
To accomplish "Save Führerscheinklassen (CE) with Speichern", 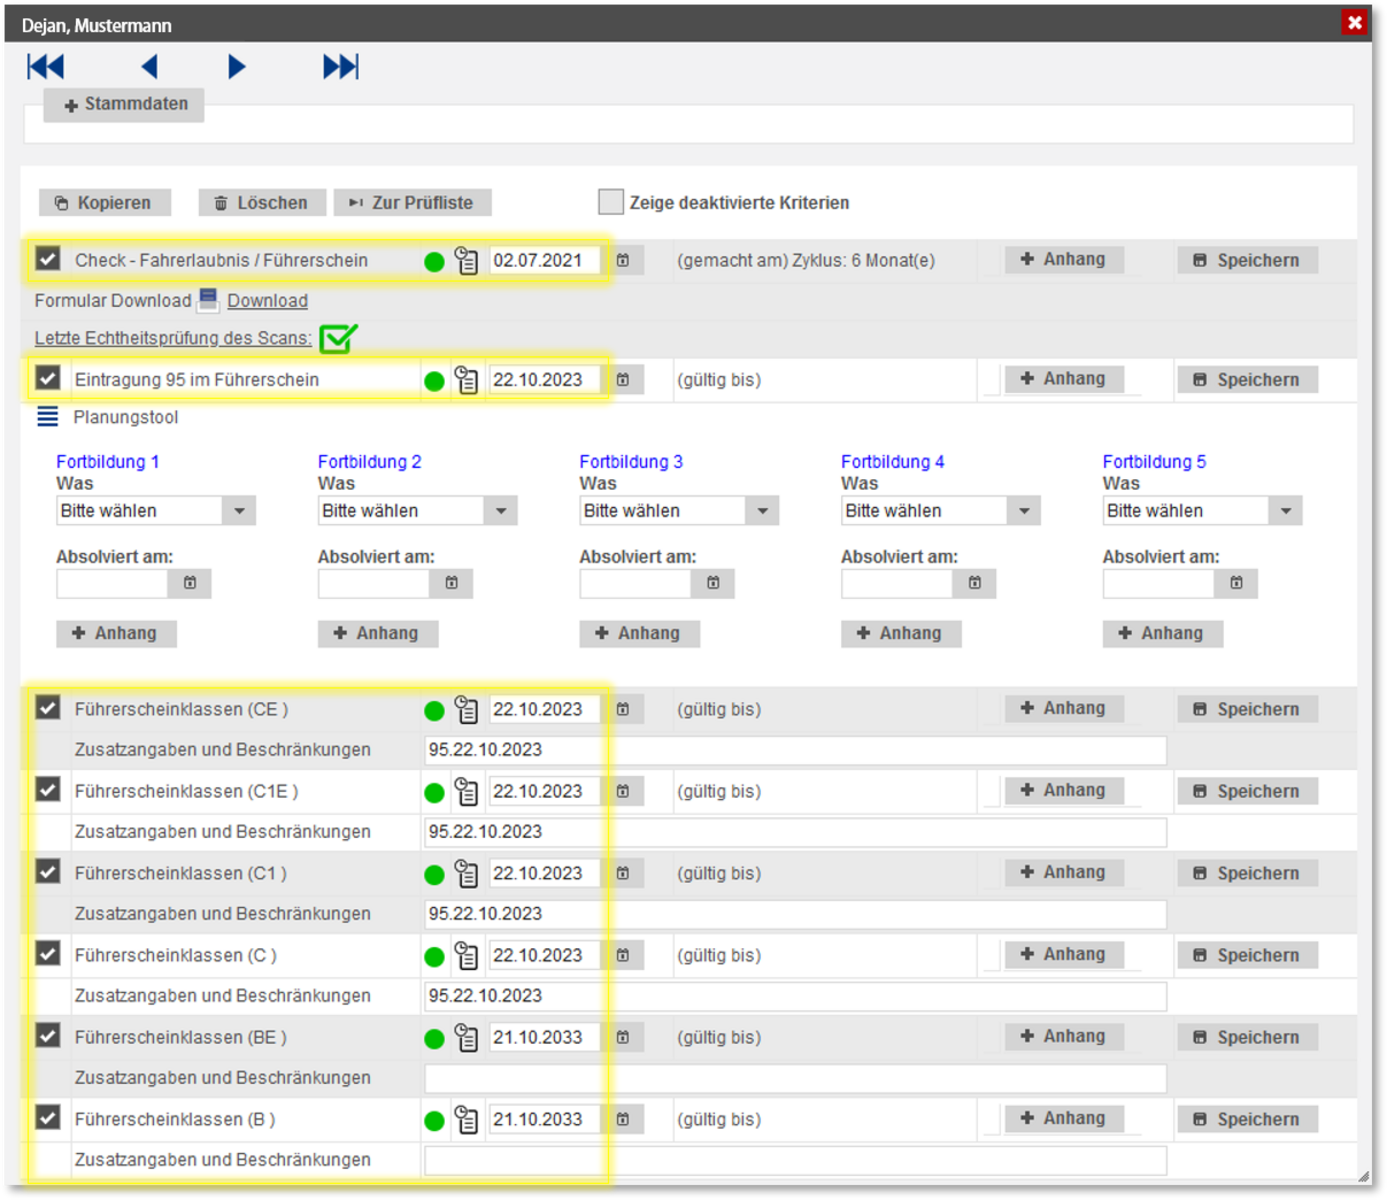I will tap(1247, 709).
